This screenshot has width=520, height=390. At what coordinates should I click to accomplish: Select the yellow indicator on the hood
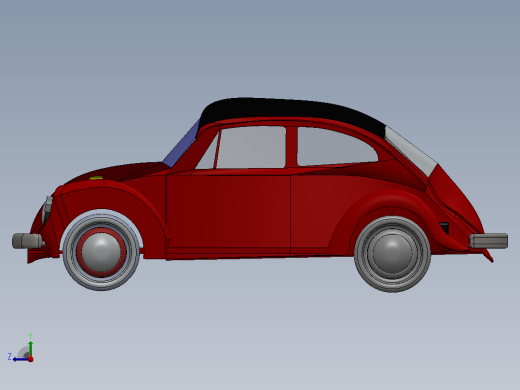(96, 178)
